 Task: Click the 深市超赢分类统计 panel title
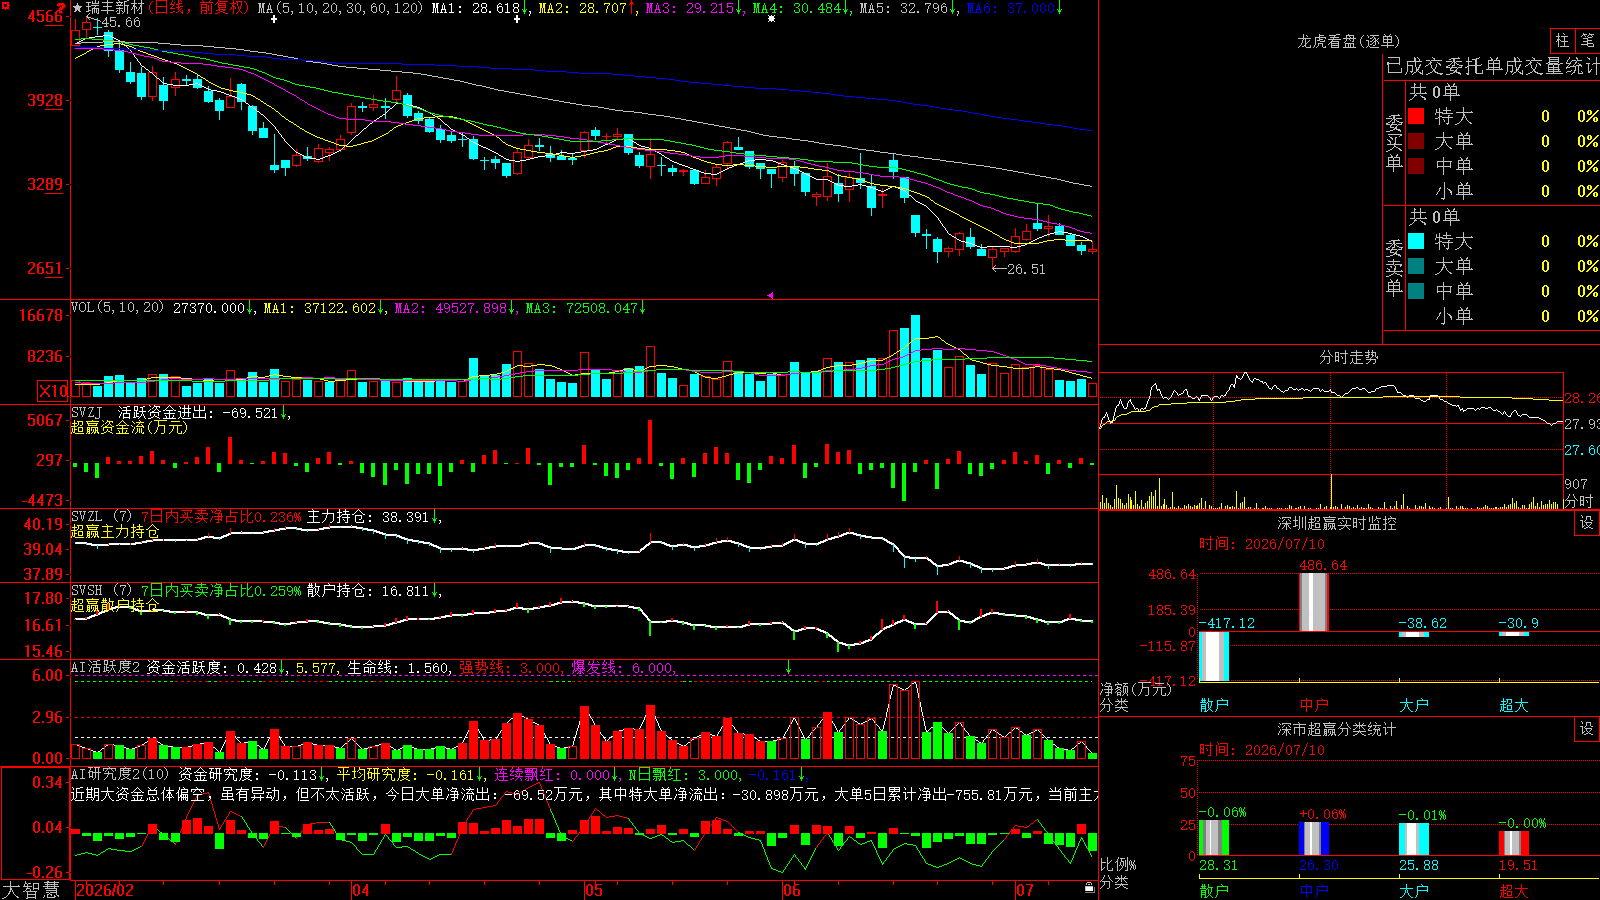coord(1337,729)
